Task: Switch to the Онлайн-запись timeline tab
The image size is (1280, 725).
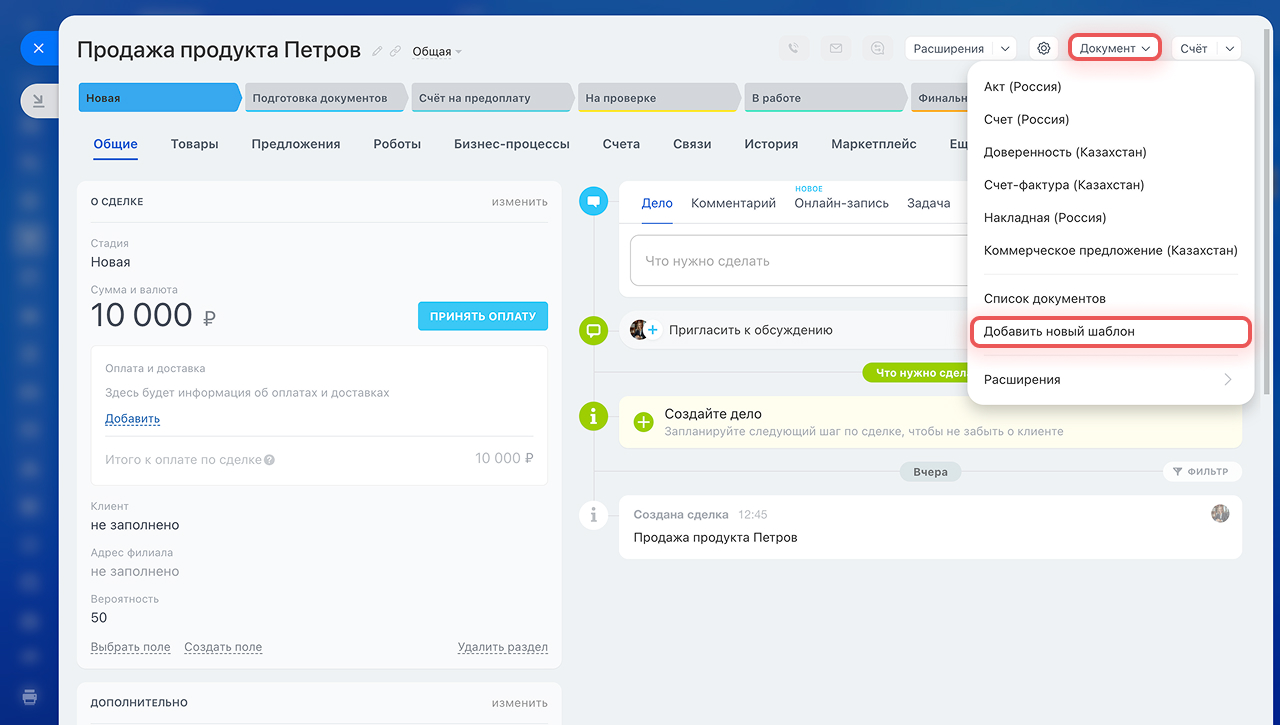Action: (x=842, y=203)
